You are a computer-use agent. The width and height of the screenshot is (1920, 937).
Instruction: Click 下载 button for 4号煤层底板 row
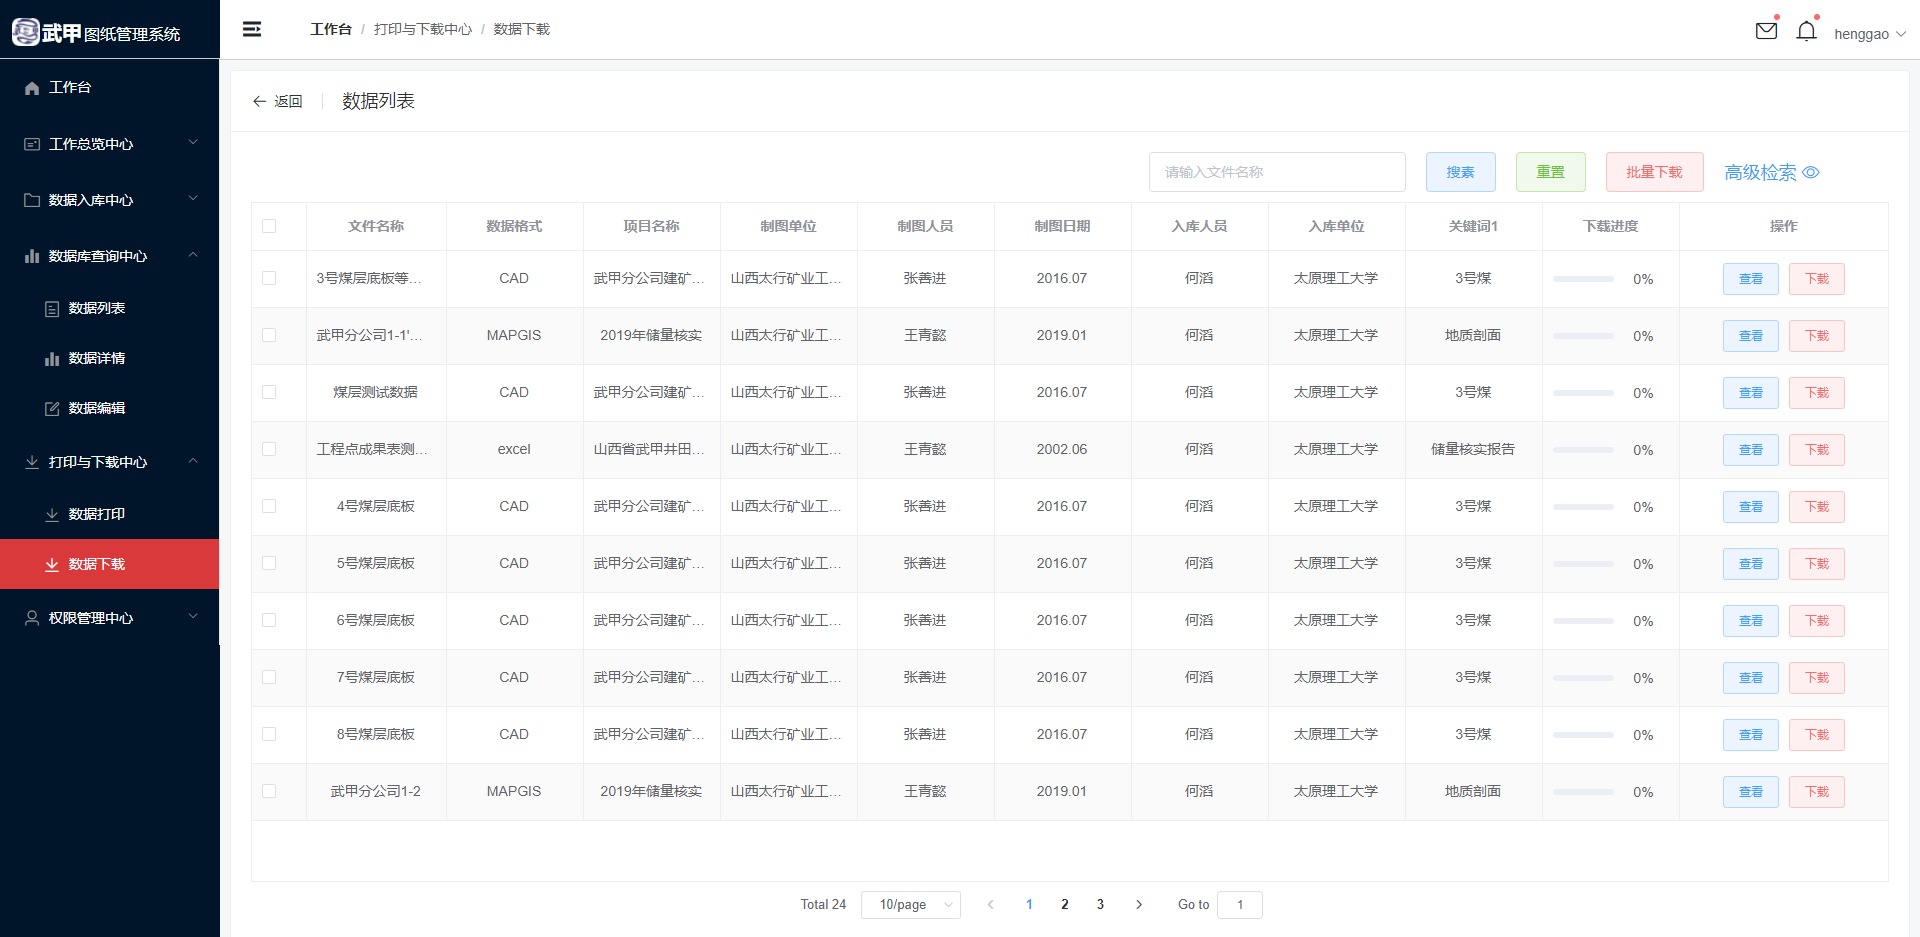(x=1816, y=507)
